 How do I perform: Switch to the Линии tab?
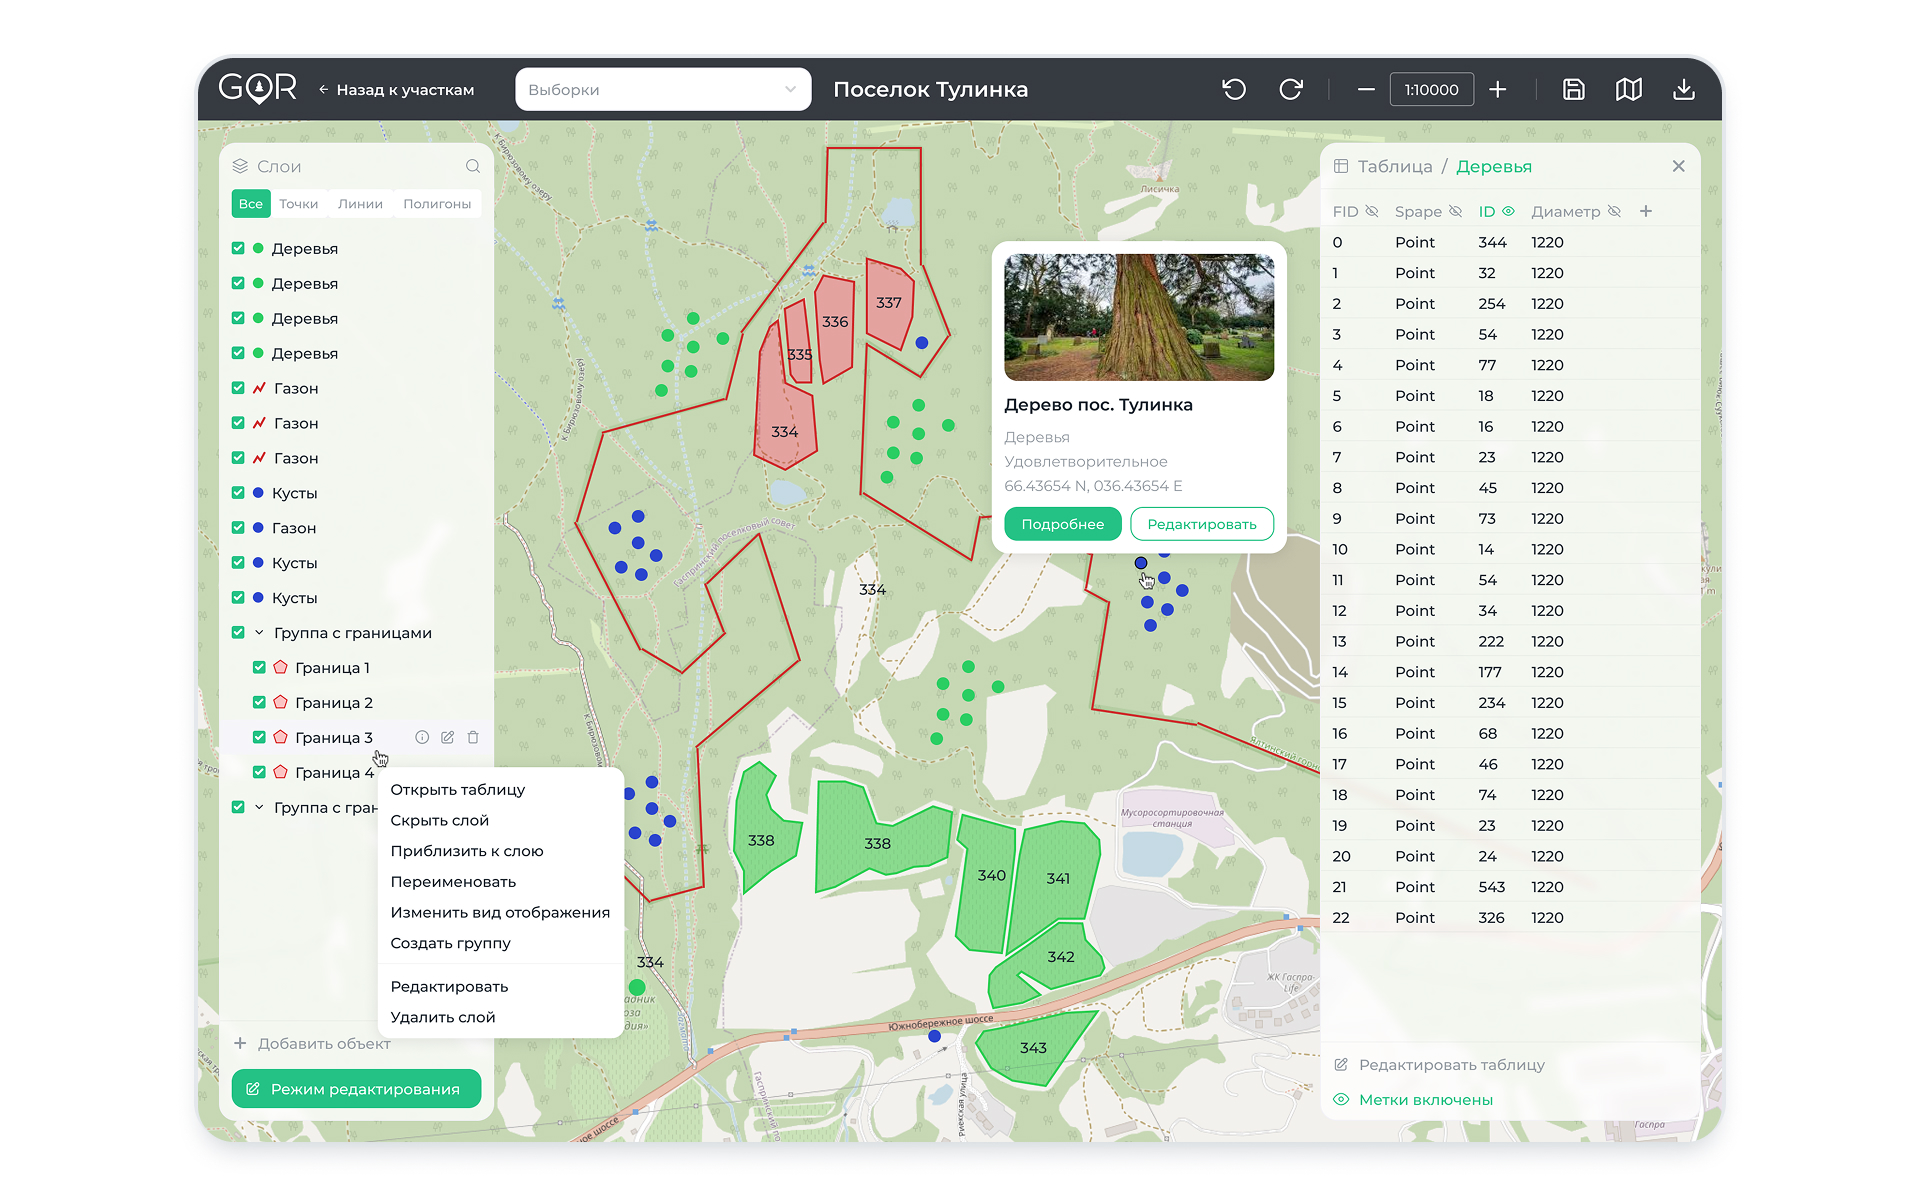[360, 203]
